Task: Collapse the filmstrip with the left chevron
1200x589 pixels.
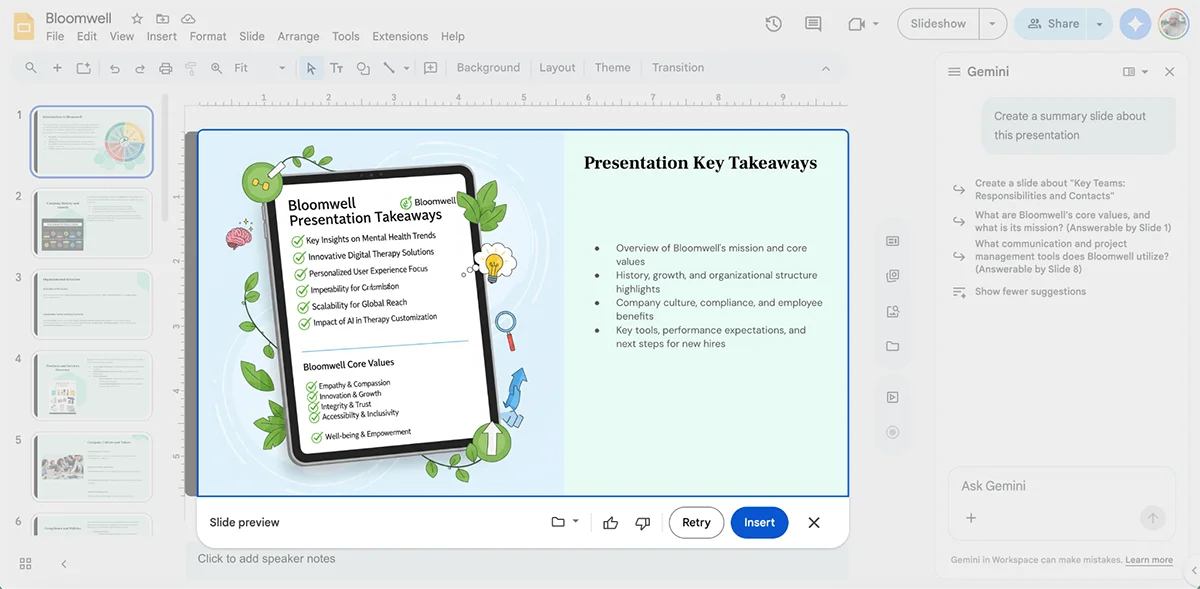Action: [64, 564]
